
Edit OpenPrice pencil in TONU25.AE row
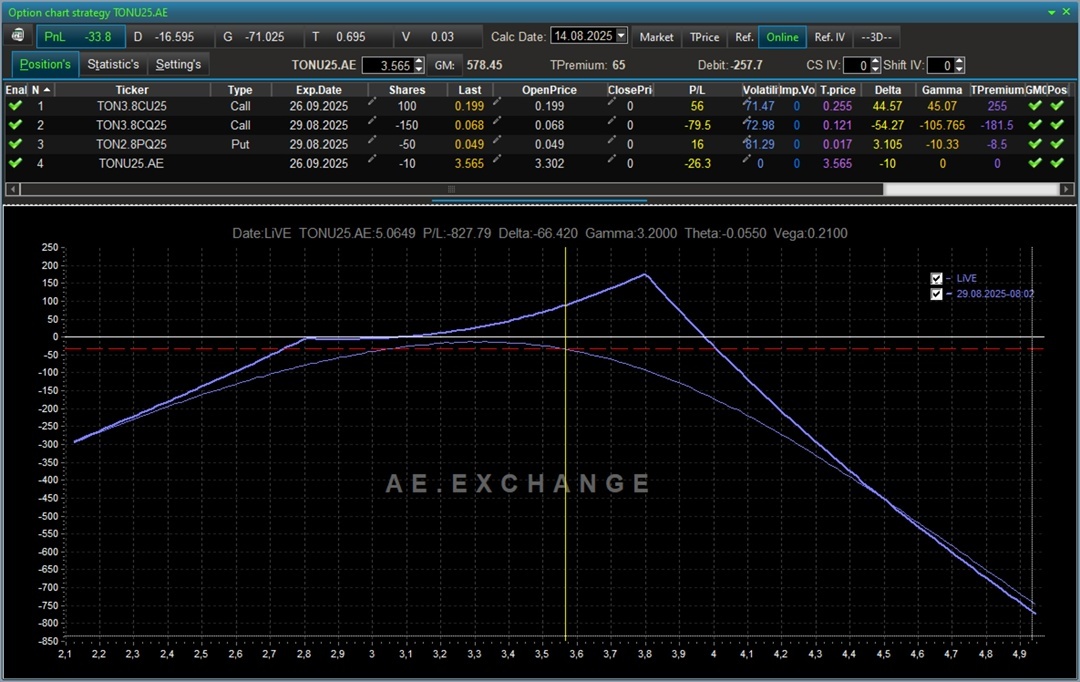coord(497,159)
